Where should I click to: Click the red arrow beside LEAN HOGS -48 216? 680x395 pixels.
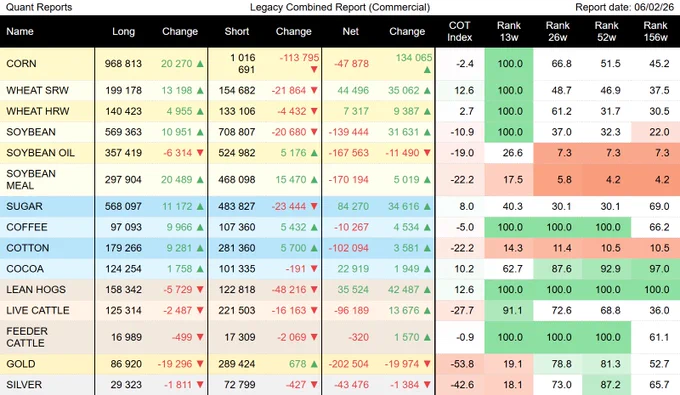[x=314, y=289]
